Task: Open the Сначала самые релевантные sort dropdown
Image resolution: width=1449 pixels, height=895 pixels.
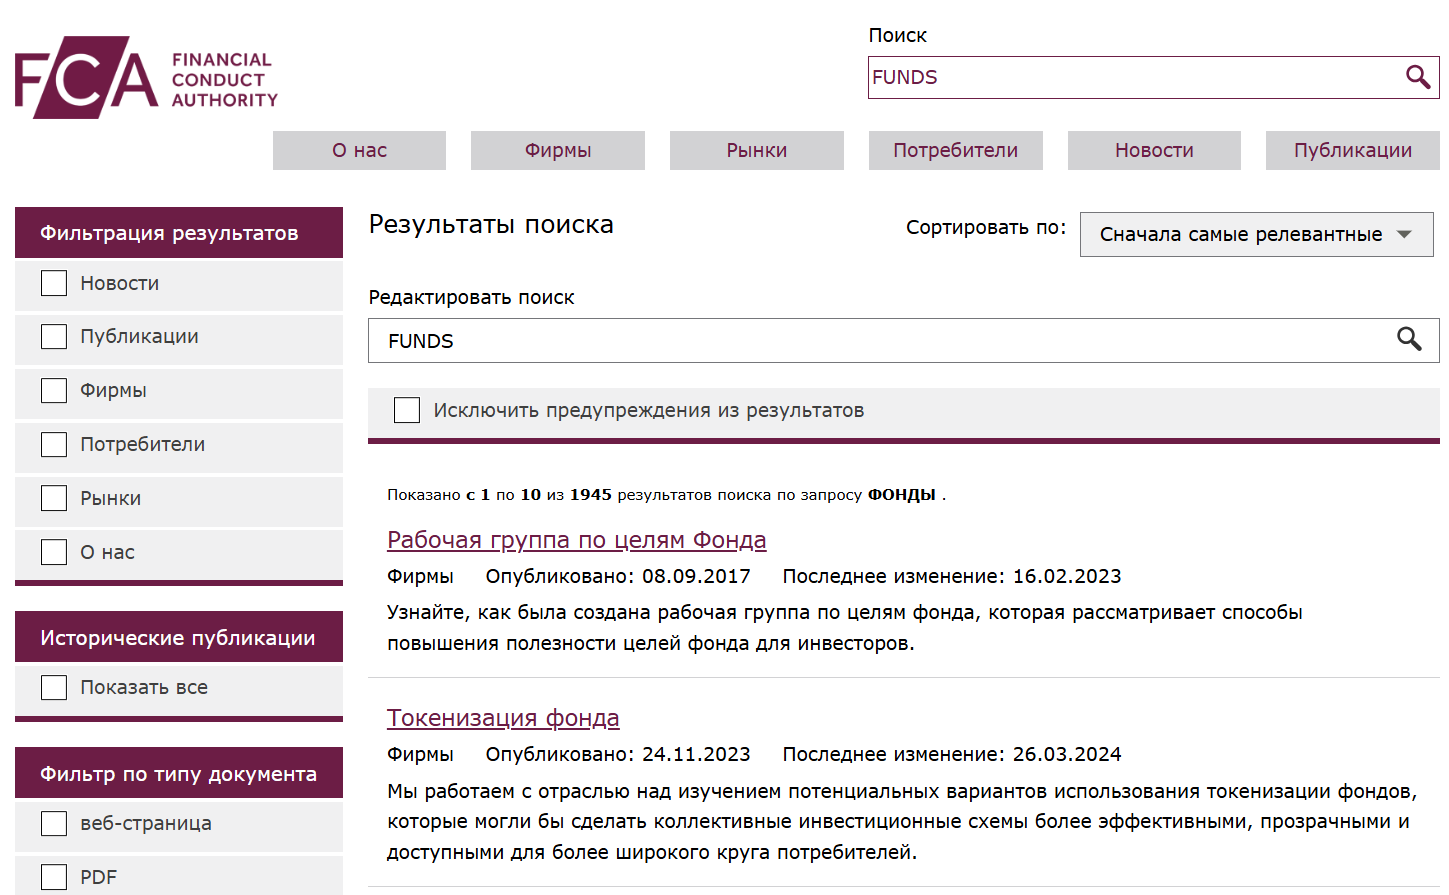Action: pyautogui.click(x=1255, y=234)
